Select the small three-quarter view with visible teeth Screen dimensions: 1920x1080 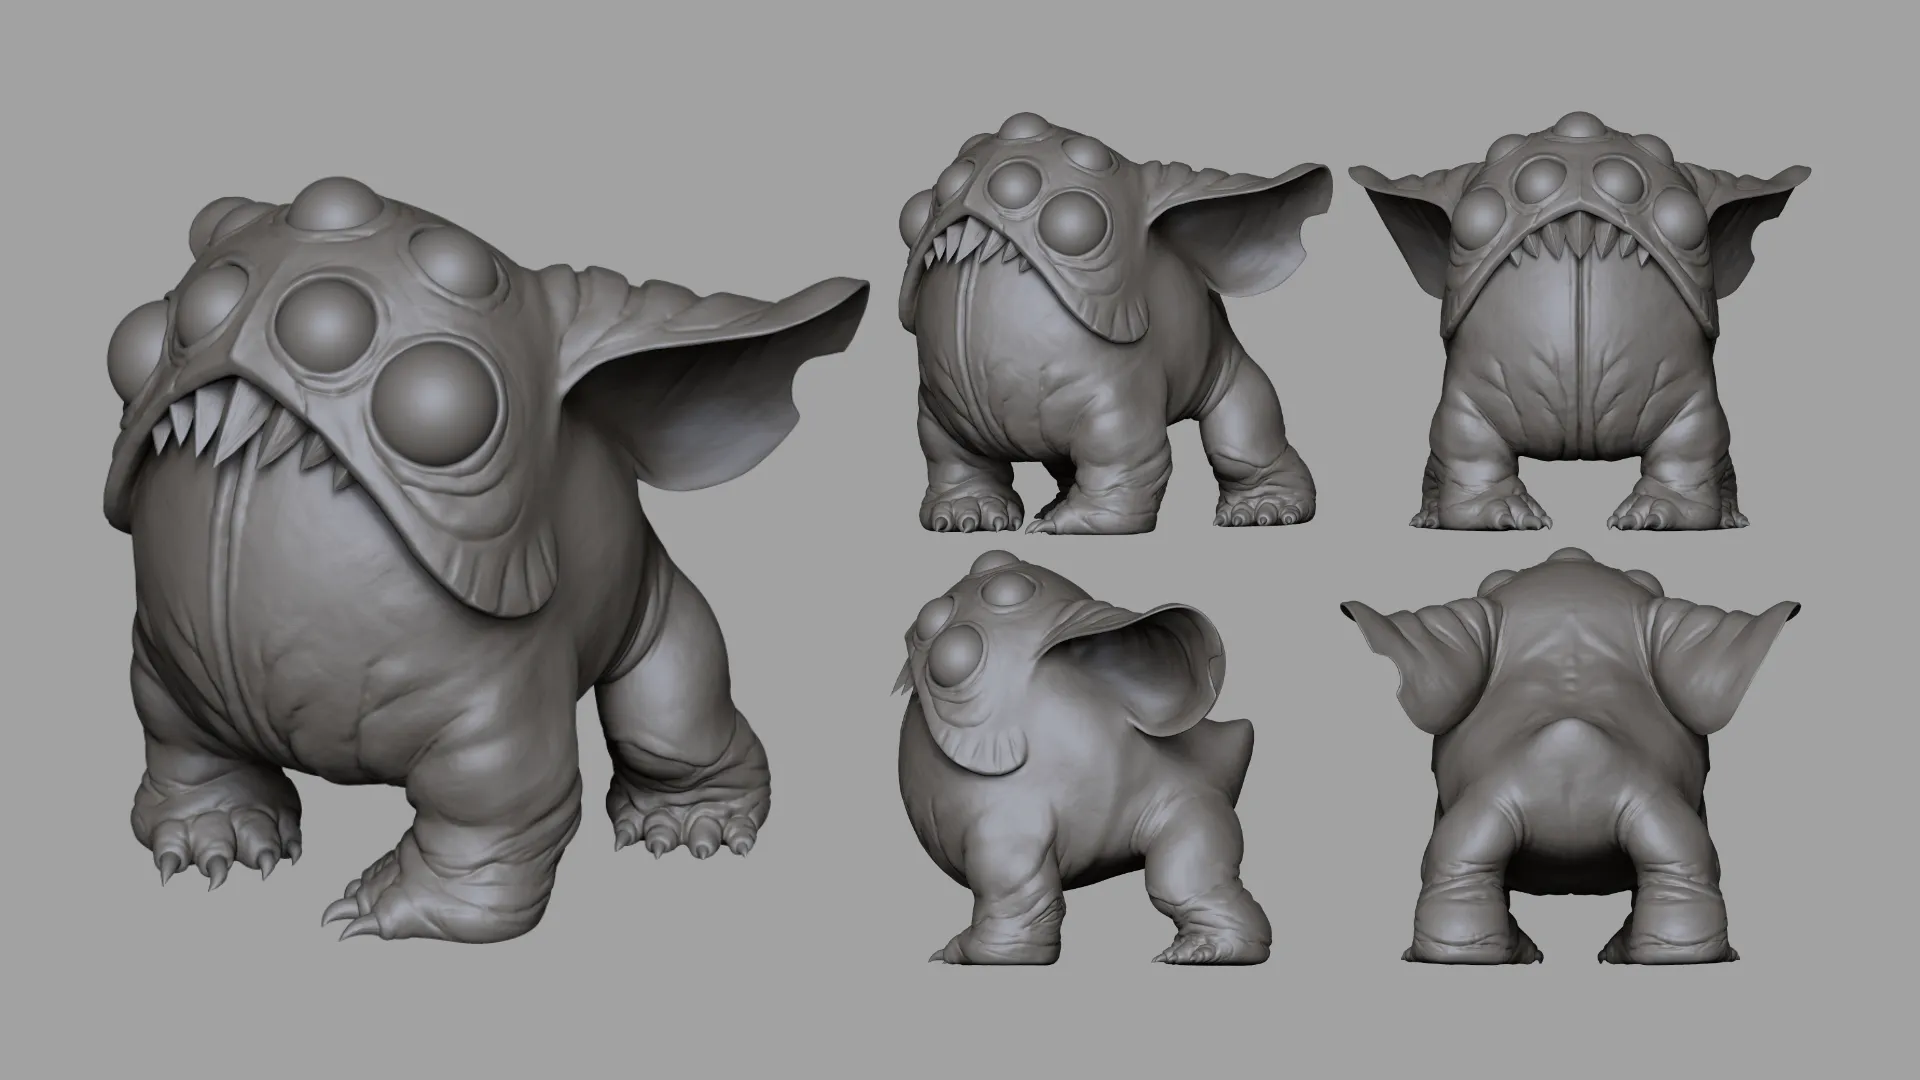tap(1115, 322)
